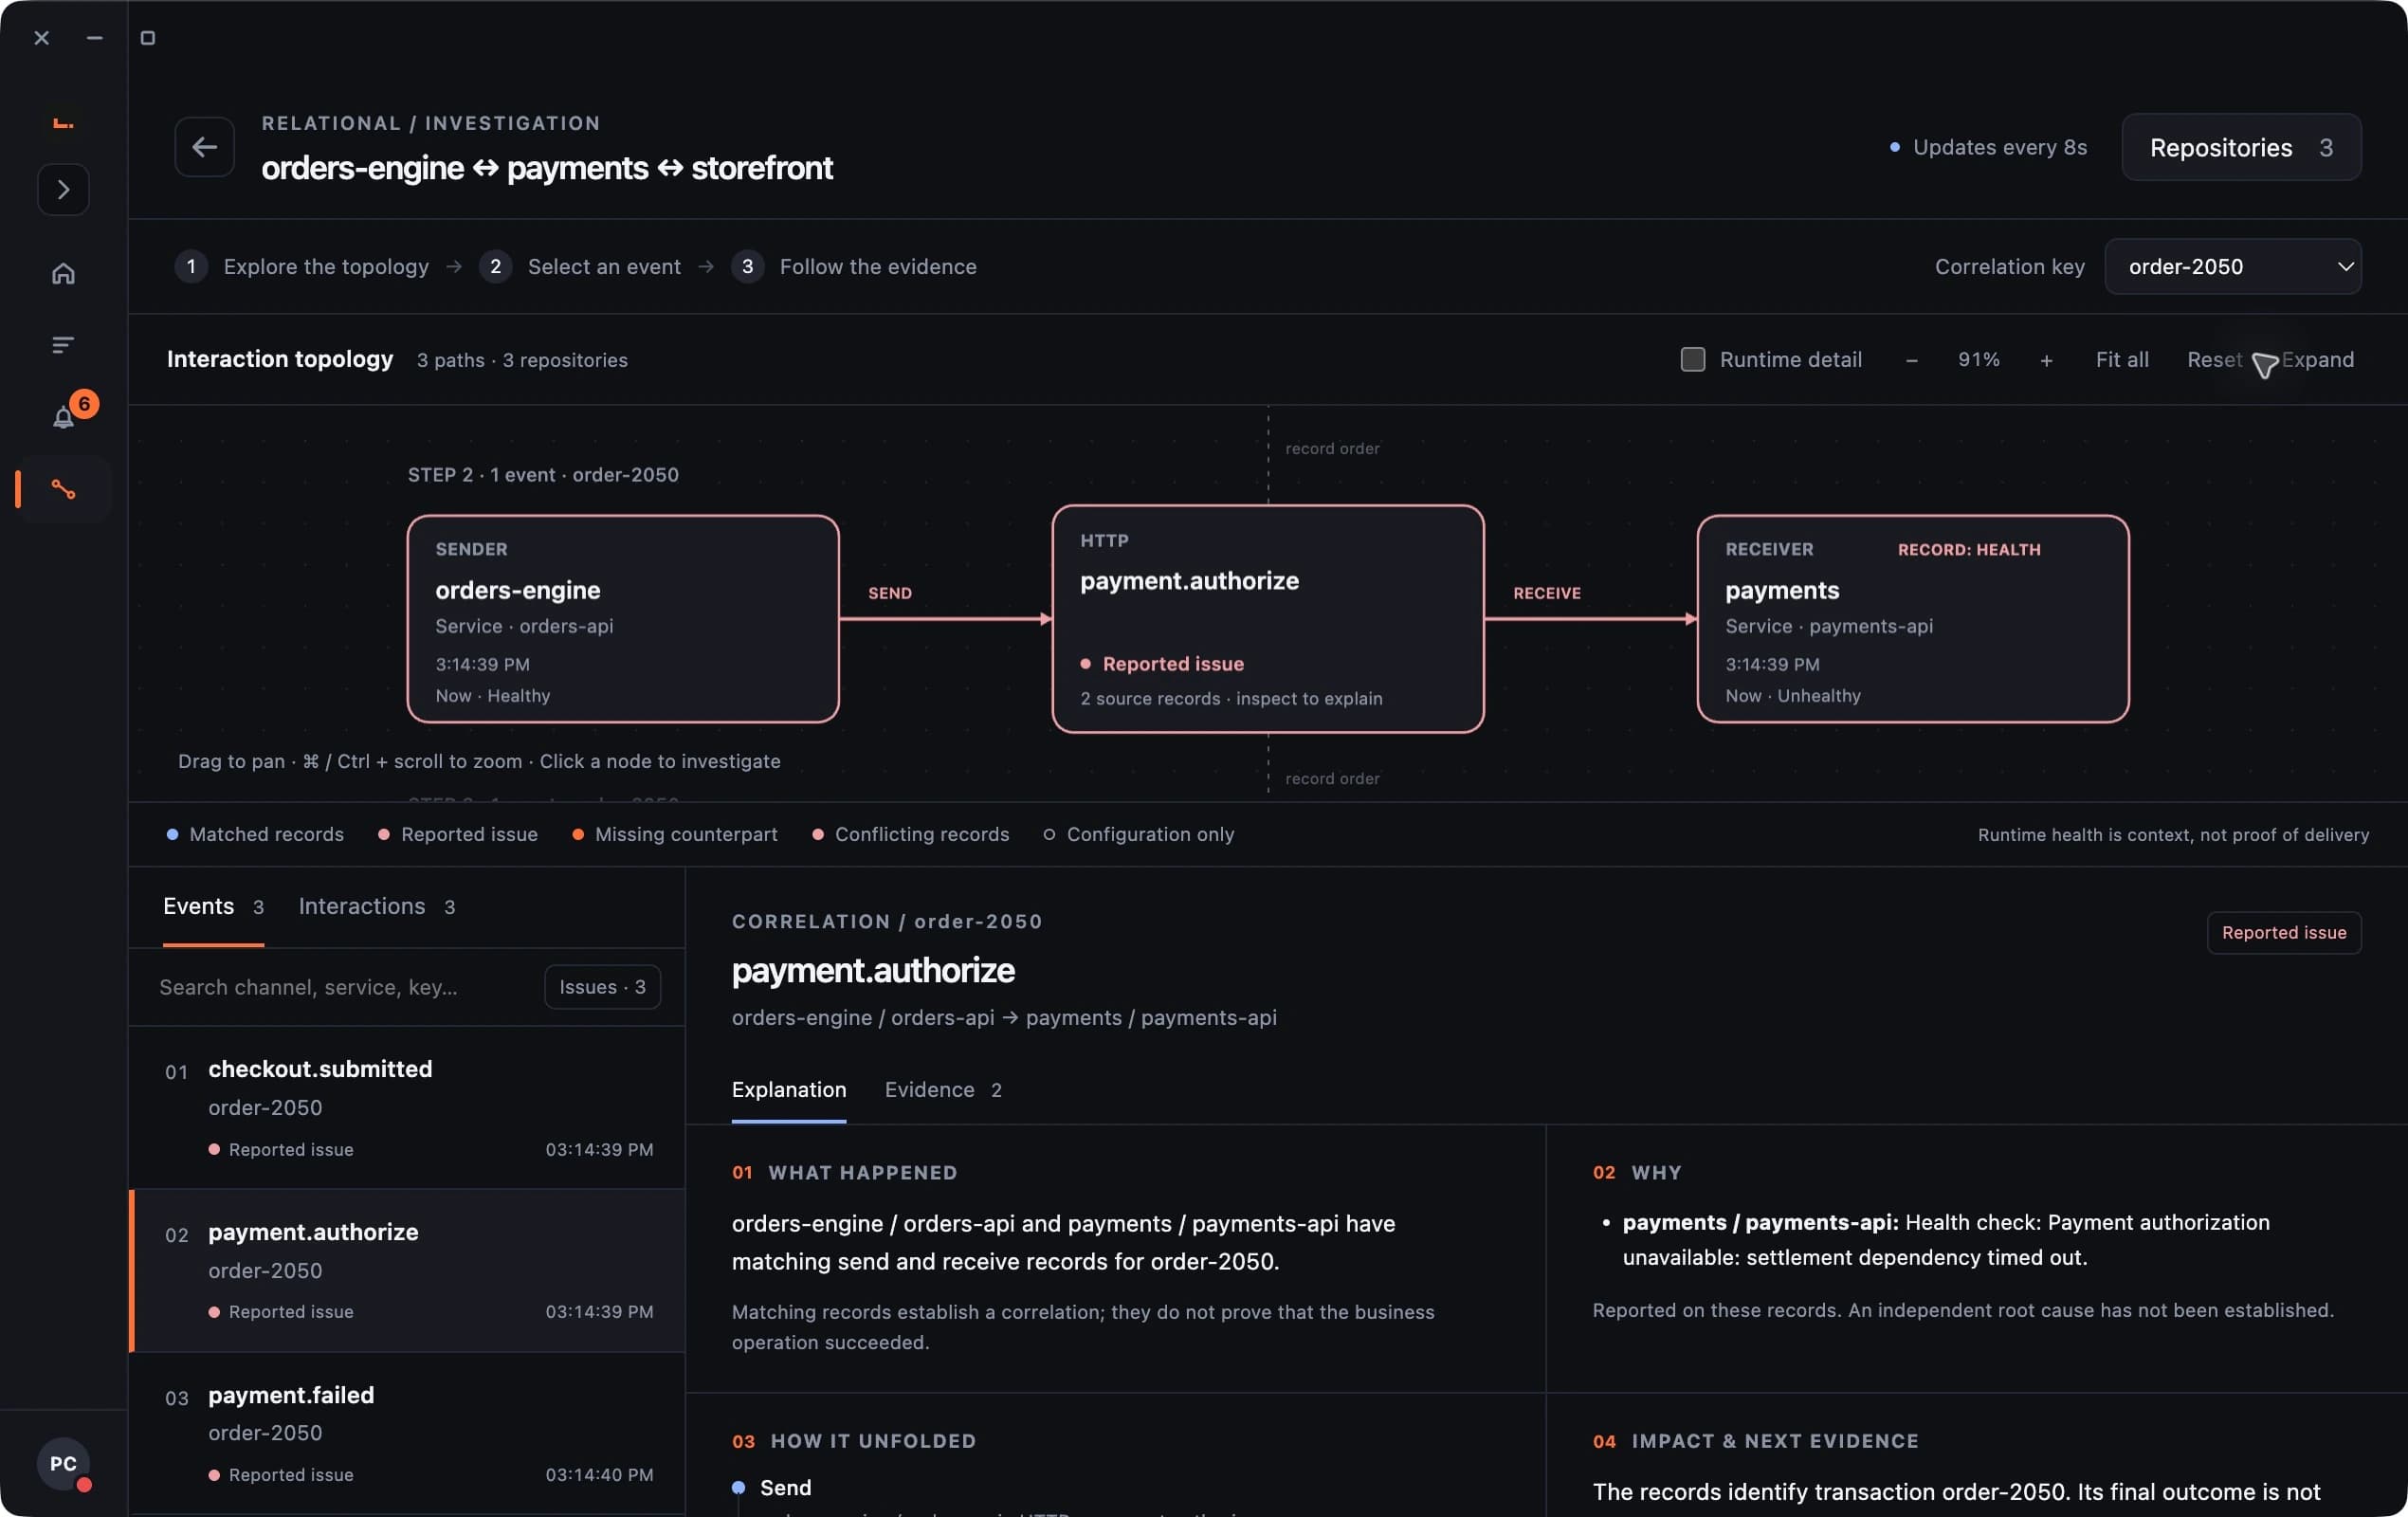Zoom out topology with minus icon

coord(1911,360)
